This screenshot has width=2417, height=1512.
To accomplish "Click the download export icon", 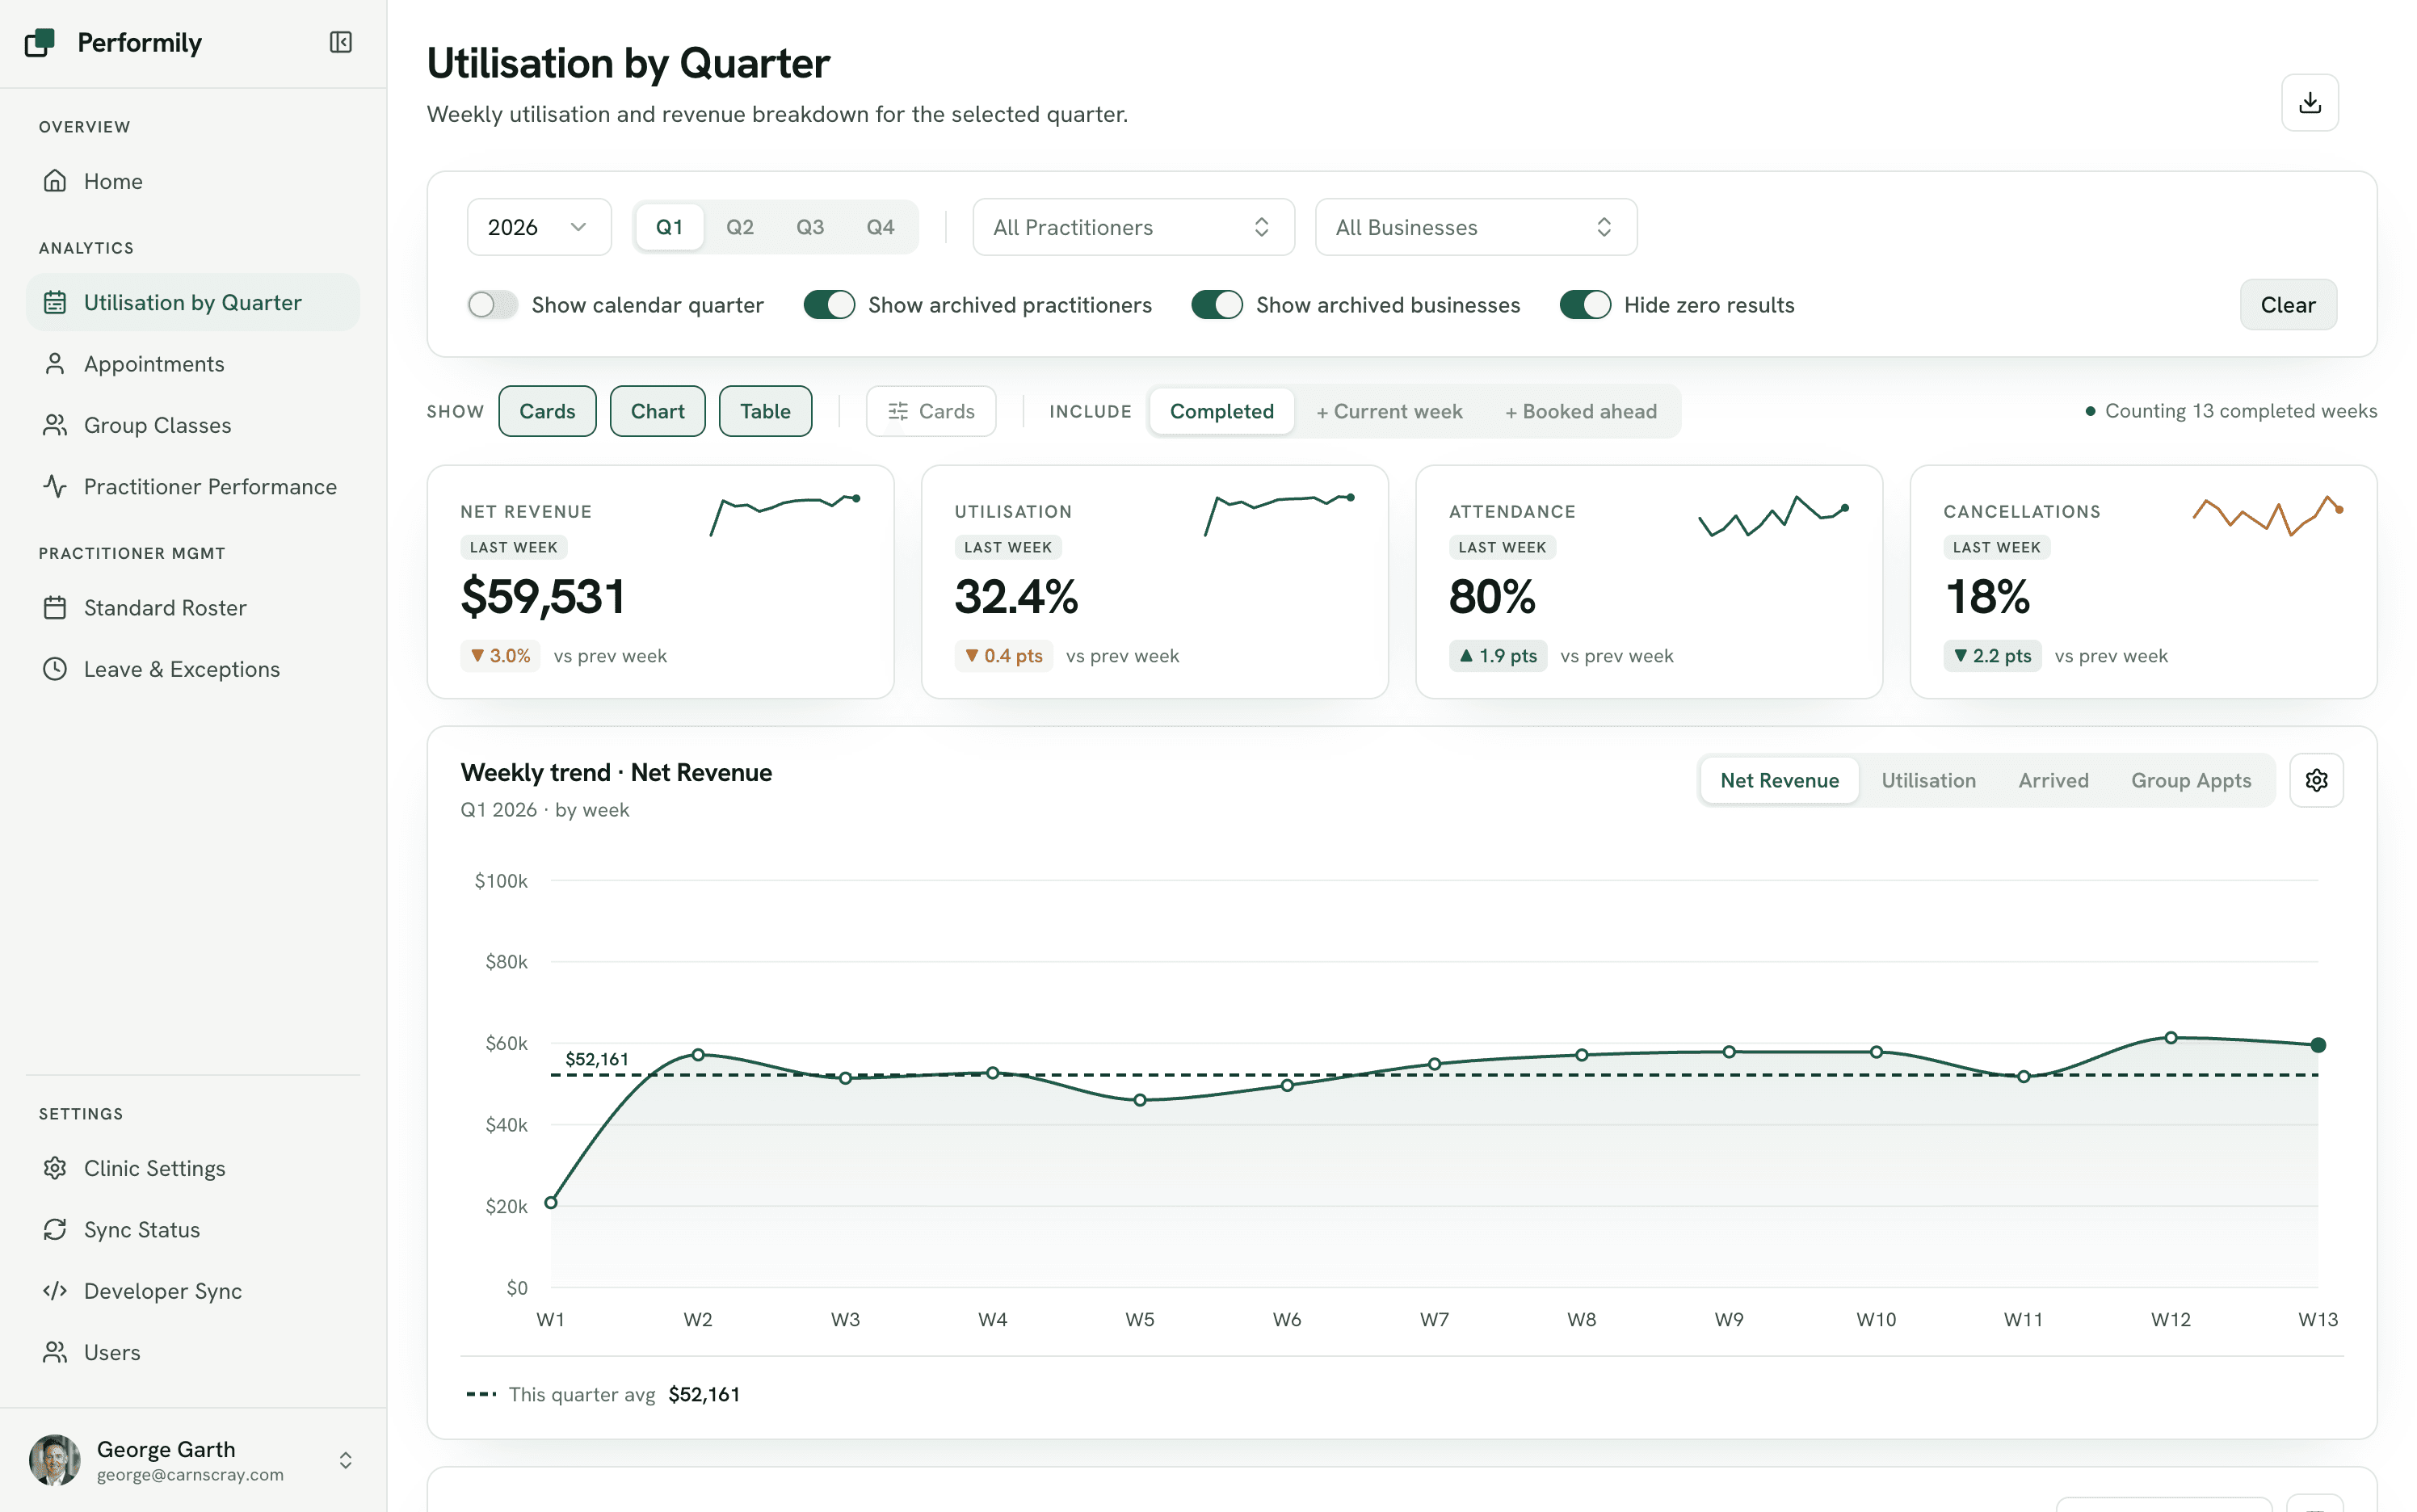I will [x=2309, y=102].
